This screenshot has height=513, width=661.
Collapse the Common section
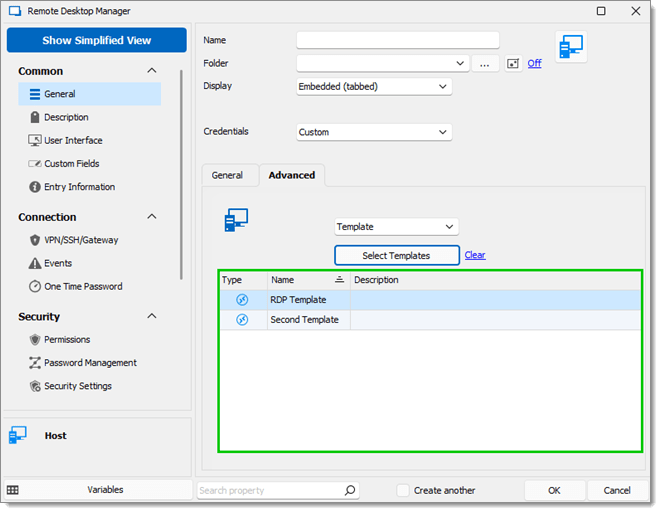coord(152,71)
